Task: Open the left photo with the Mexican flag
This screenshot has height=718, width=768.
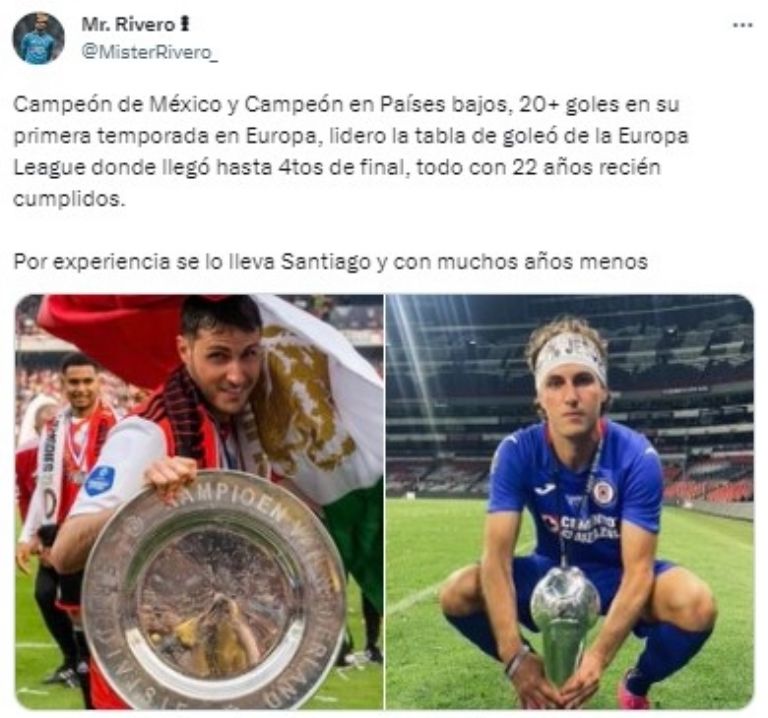Action: (x=199, y=501)
